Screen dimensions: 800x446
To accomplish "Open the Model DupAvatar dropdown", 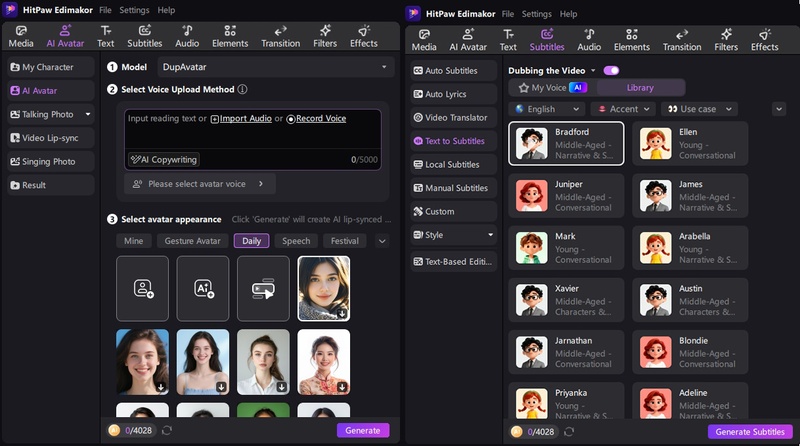I will [276, 67].
